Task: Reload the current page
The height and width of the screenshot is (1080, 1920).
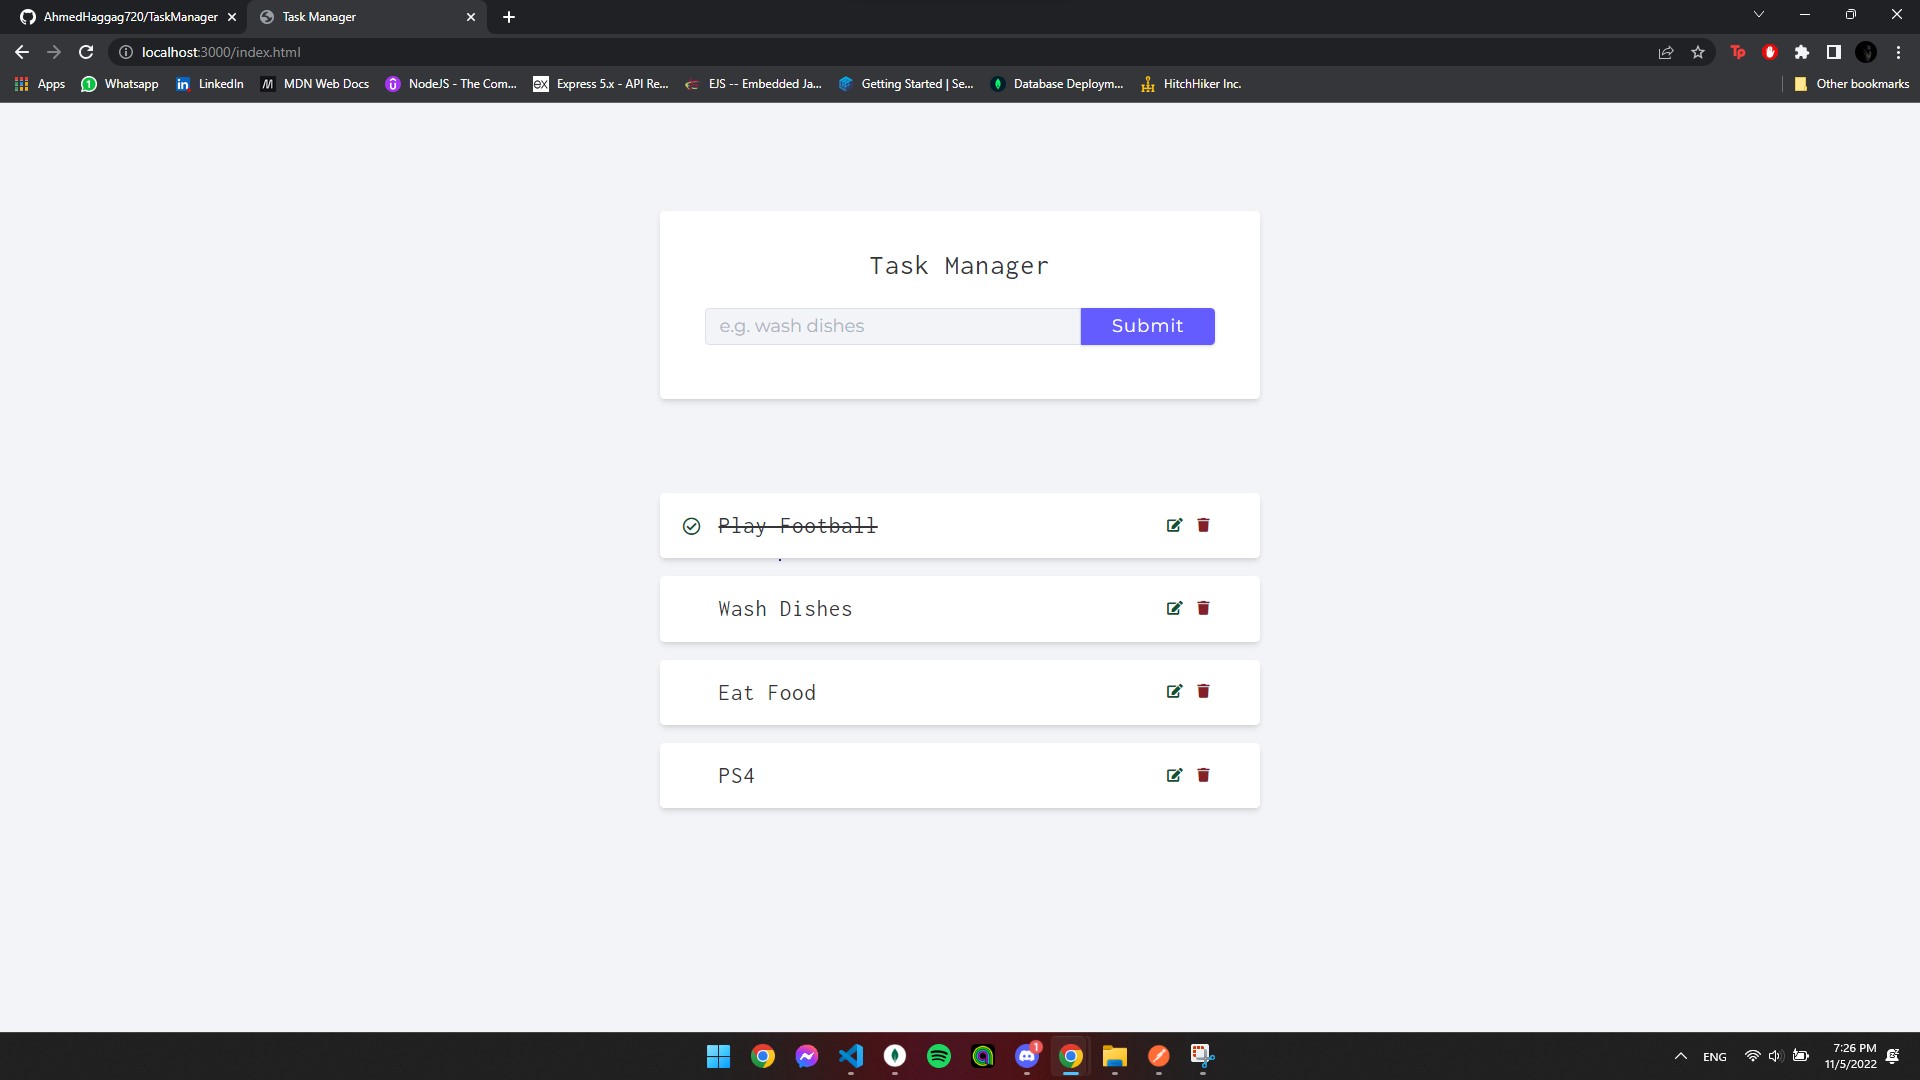Action: click(x=86, y=52)
